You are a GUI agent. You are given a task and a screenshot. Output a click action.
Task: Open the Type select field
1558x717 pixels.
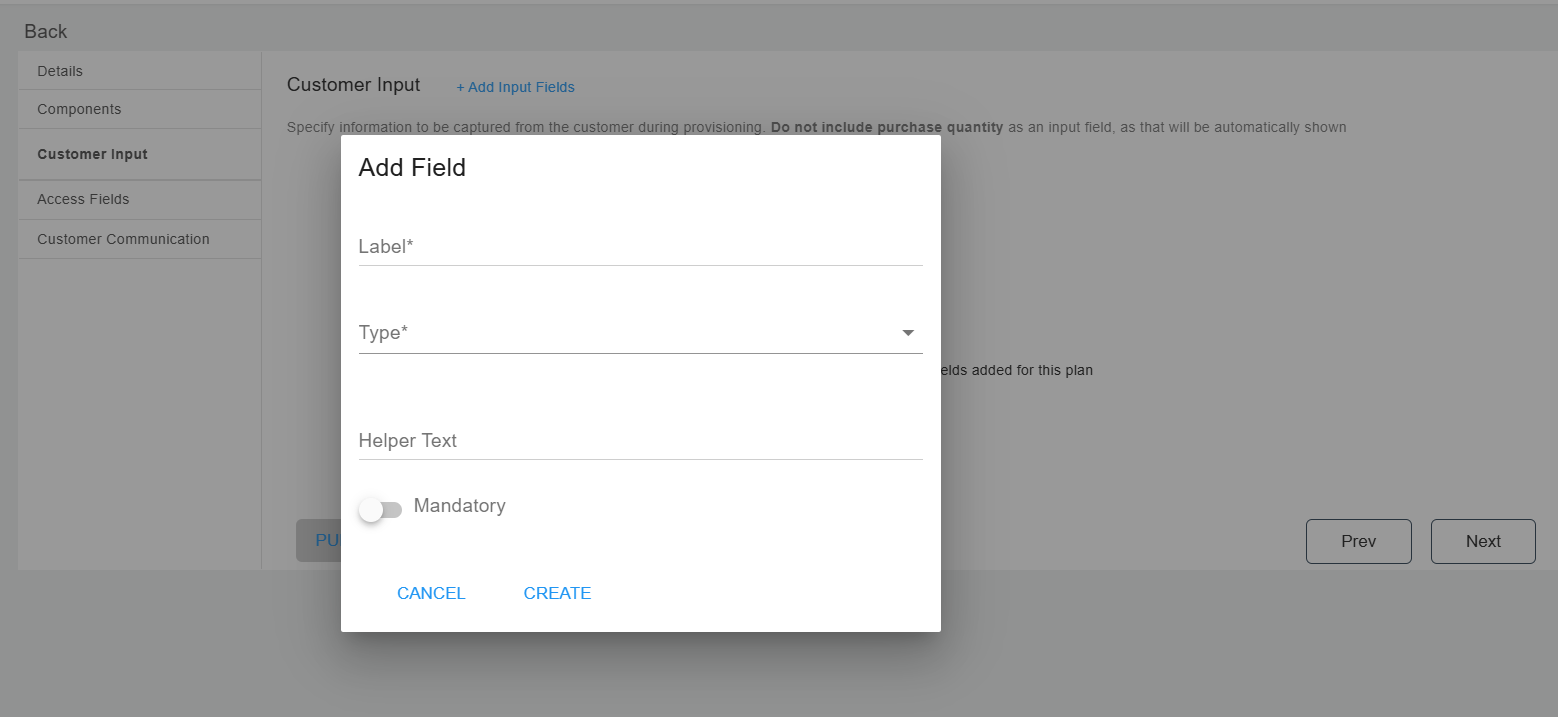click(x=628, y=333)
